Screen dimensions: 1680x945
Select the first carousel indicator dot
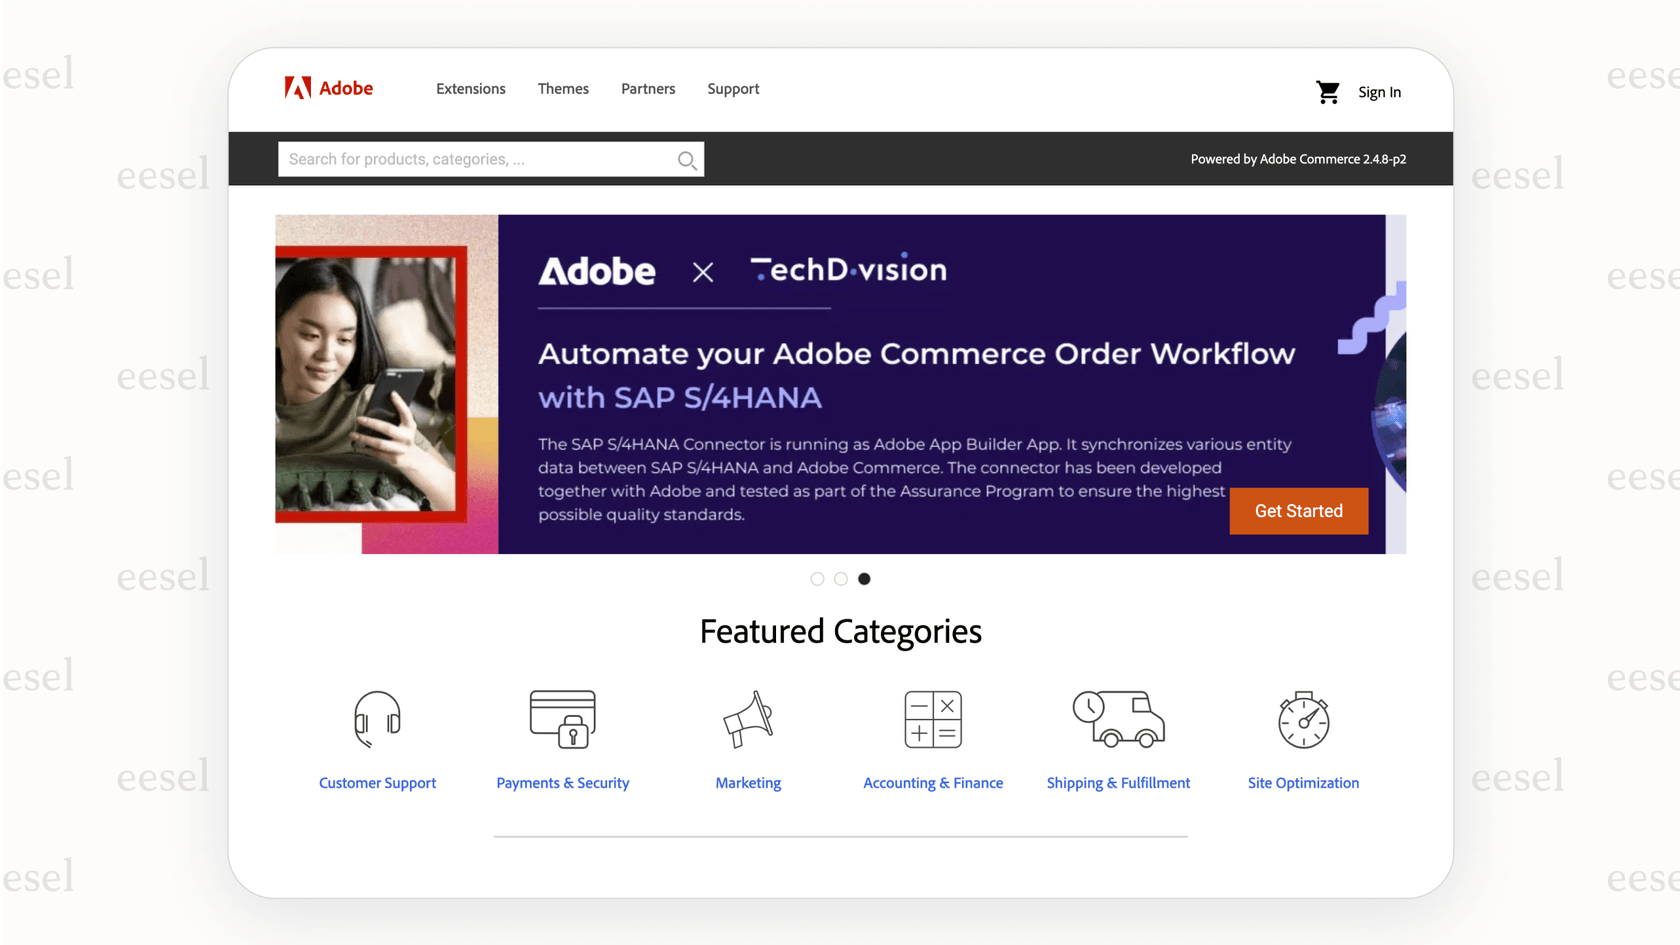[817, 579]
